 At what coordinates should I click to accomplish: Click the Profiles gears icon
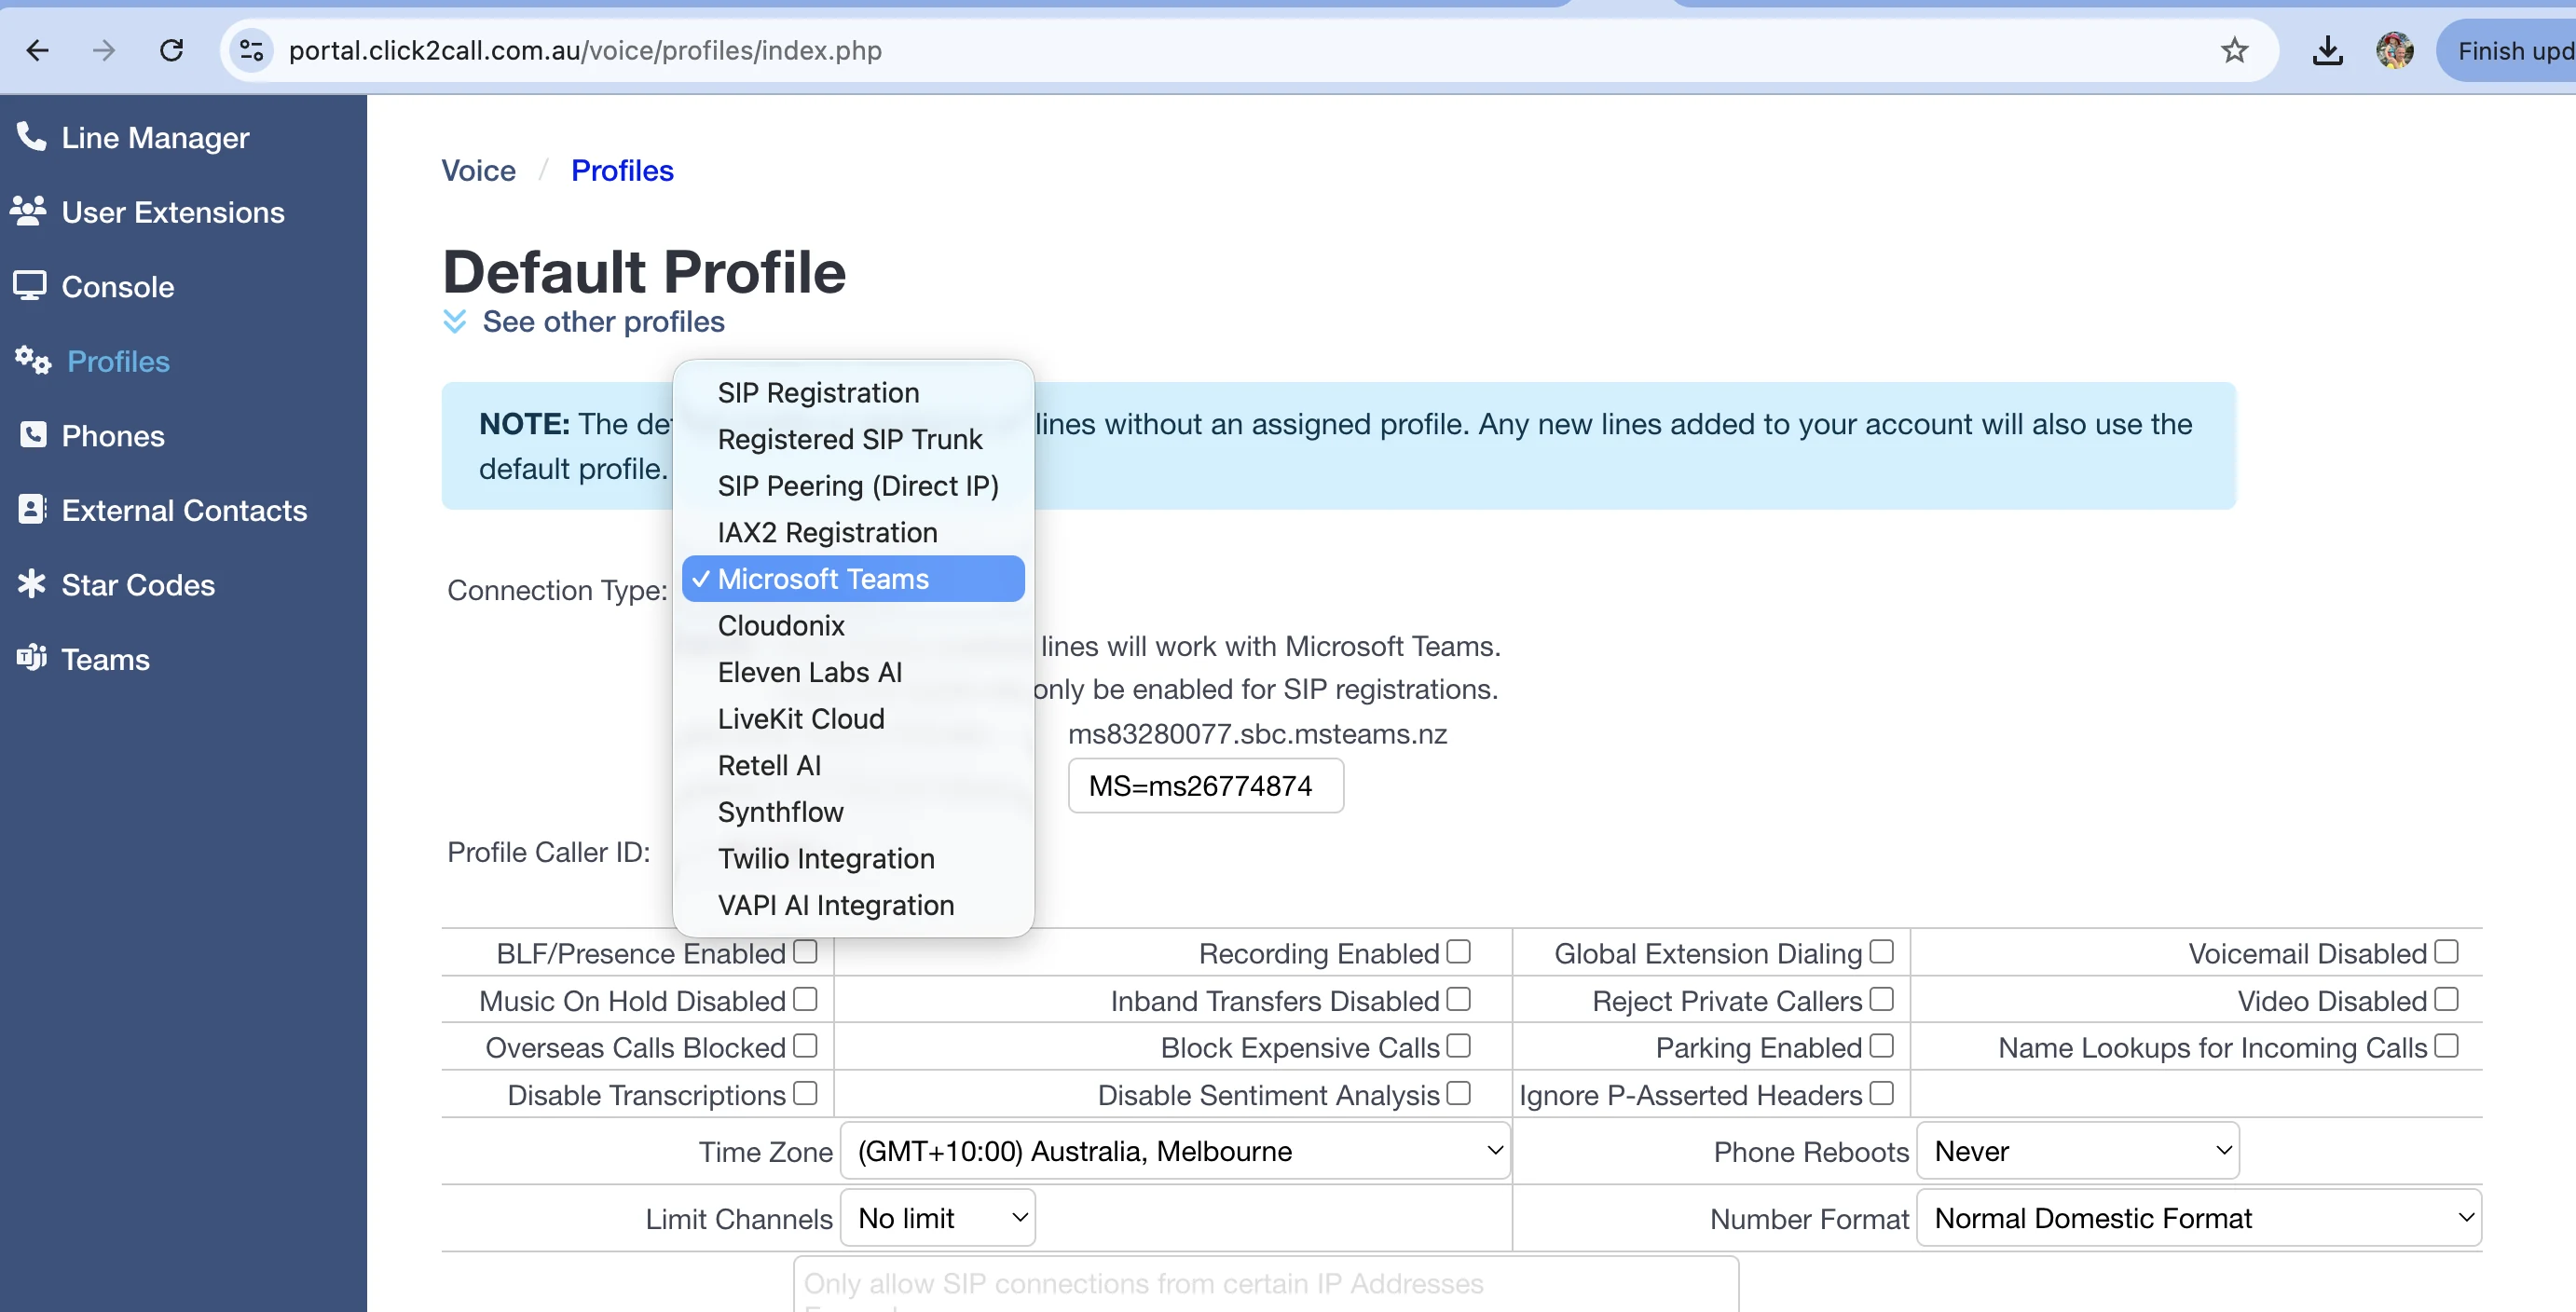click(33, 360)
